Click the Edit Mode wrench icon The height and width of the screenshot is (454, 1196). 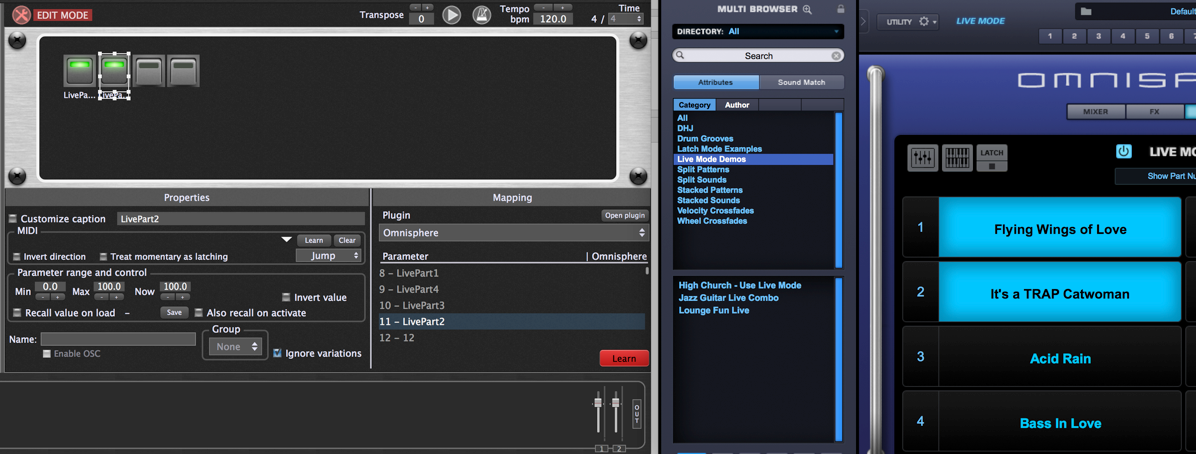[22, 14]
